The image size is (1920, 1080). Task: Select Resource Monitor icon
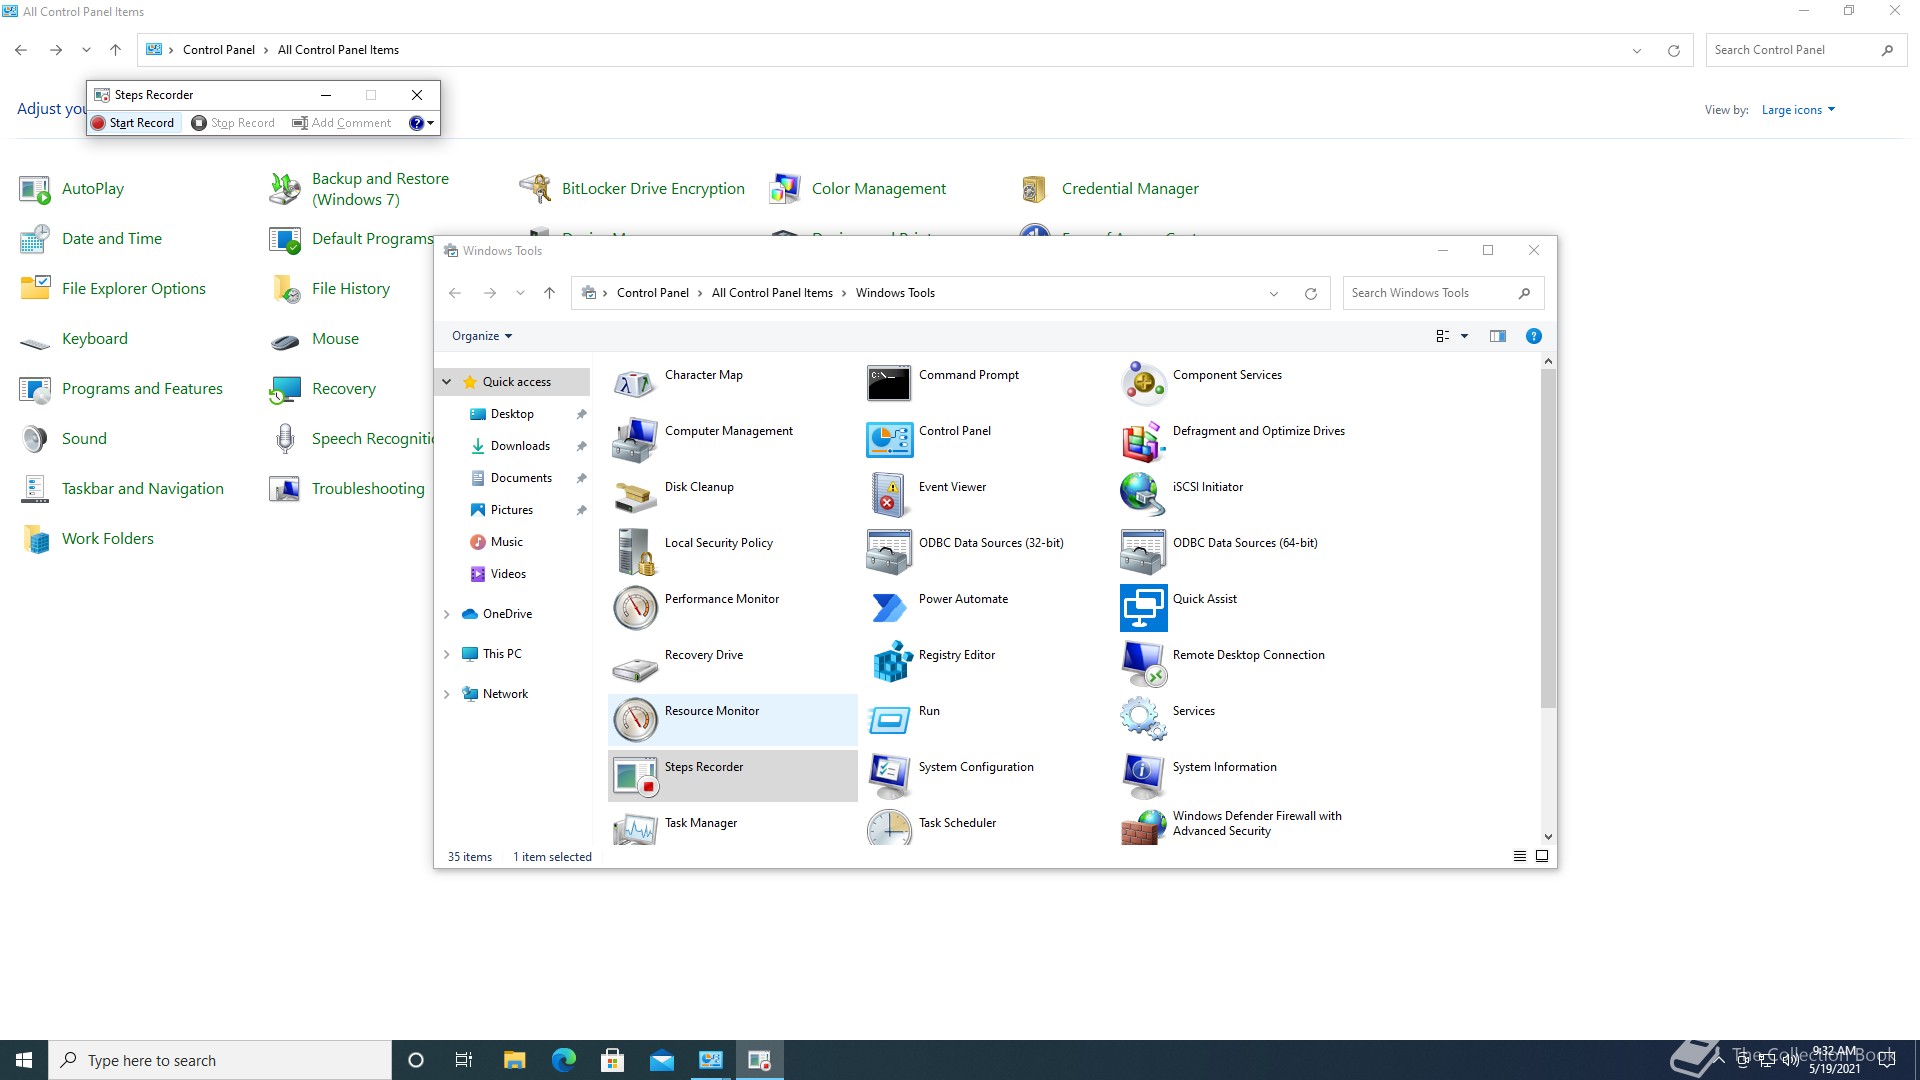click(634, 719)
